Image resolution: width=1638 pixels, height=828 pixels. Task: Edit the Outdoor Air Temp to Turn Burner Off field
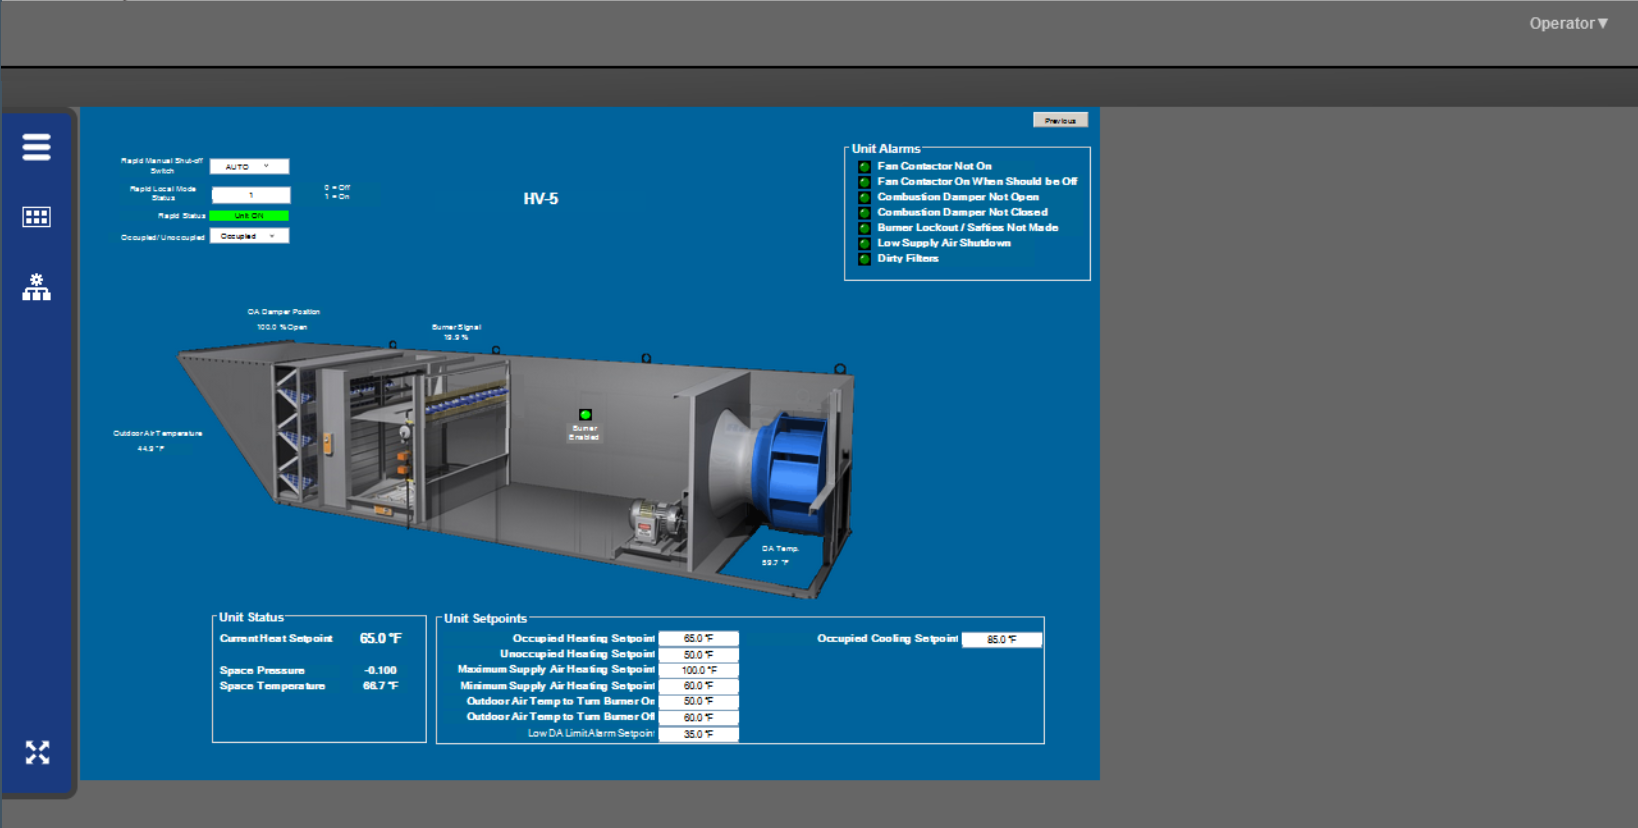[698, 718]
